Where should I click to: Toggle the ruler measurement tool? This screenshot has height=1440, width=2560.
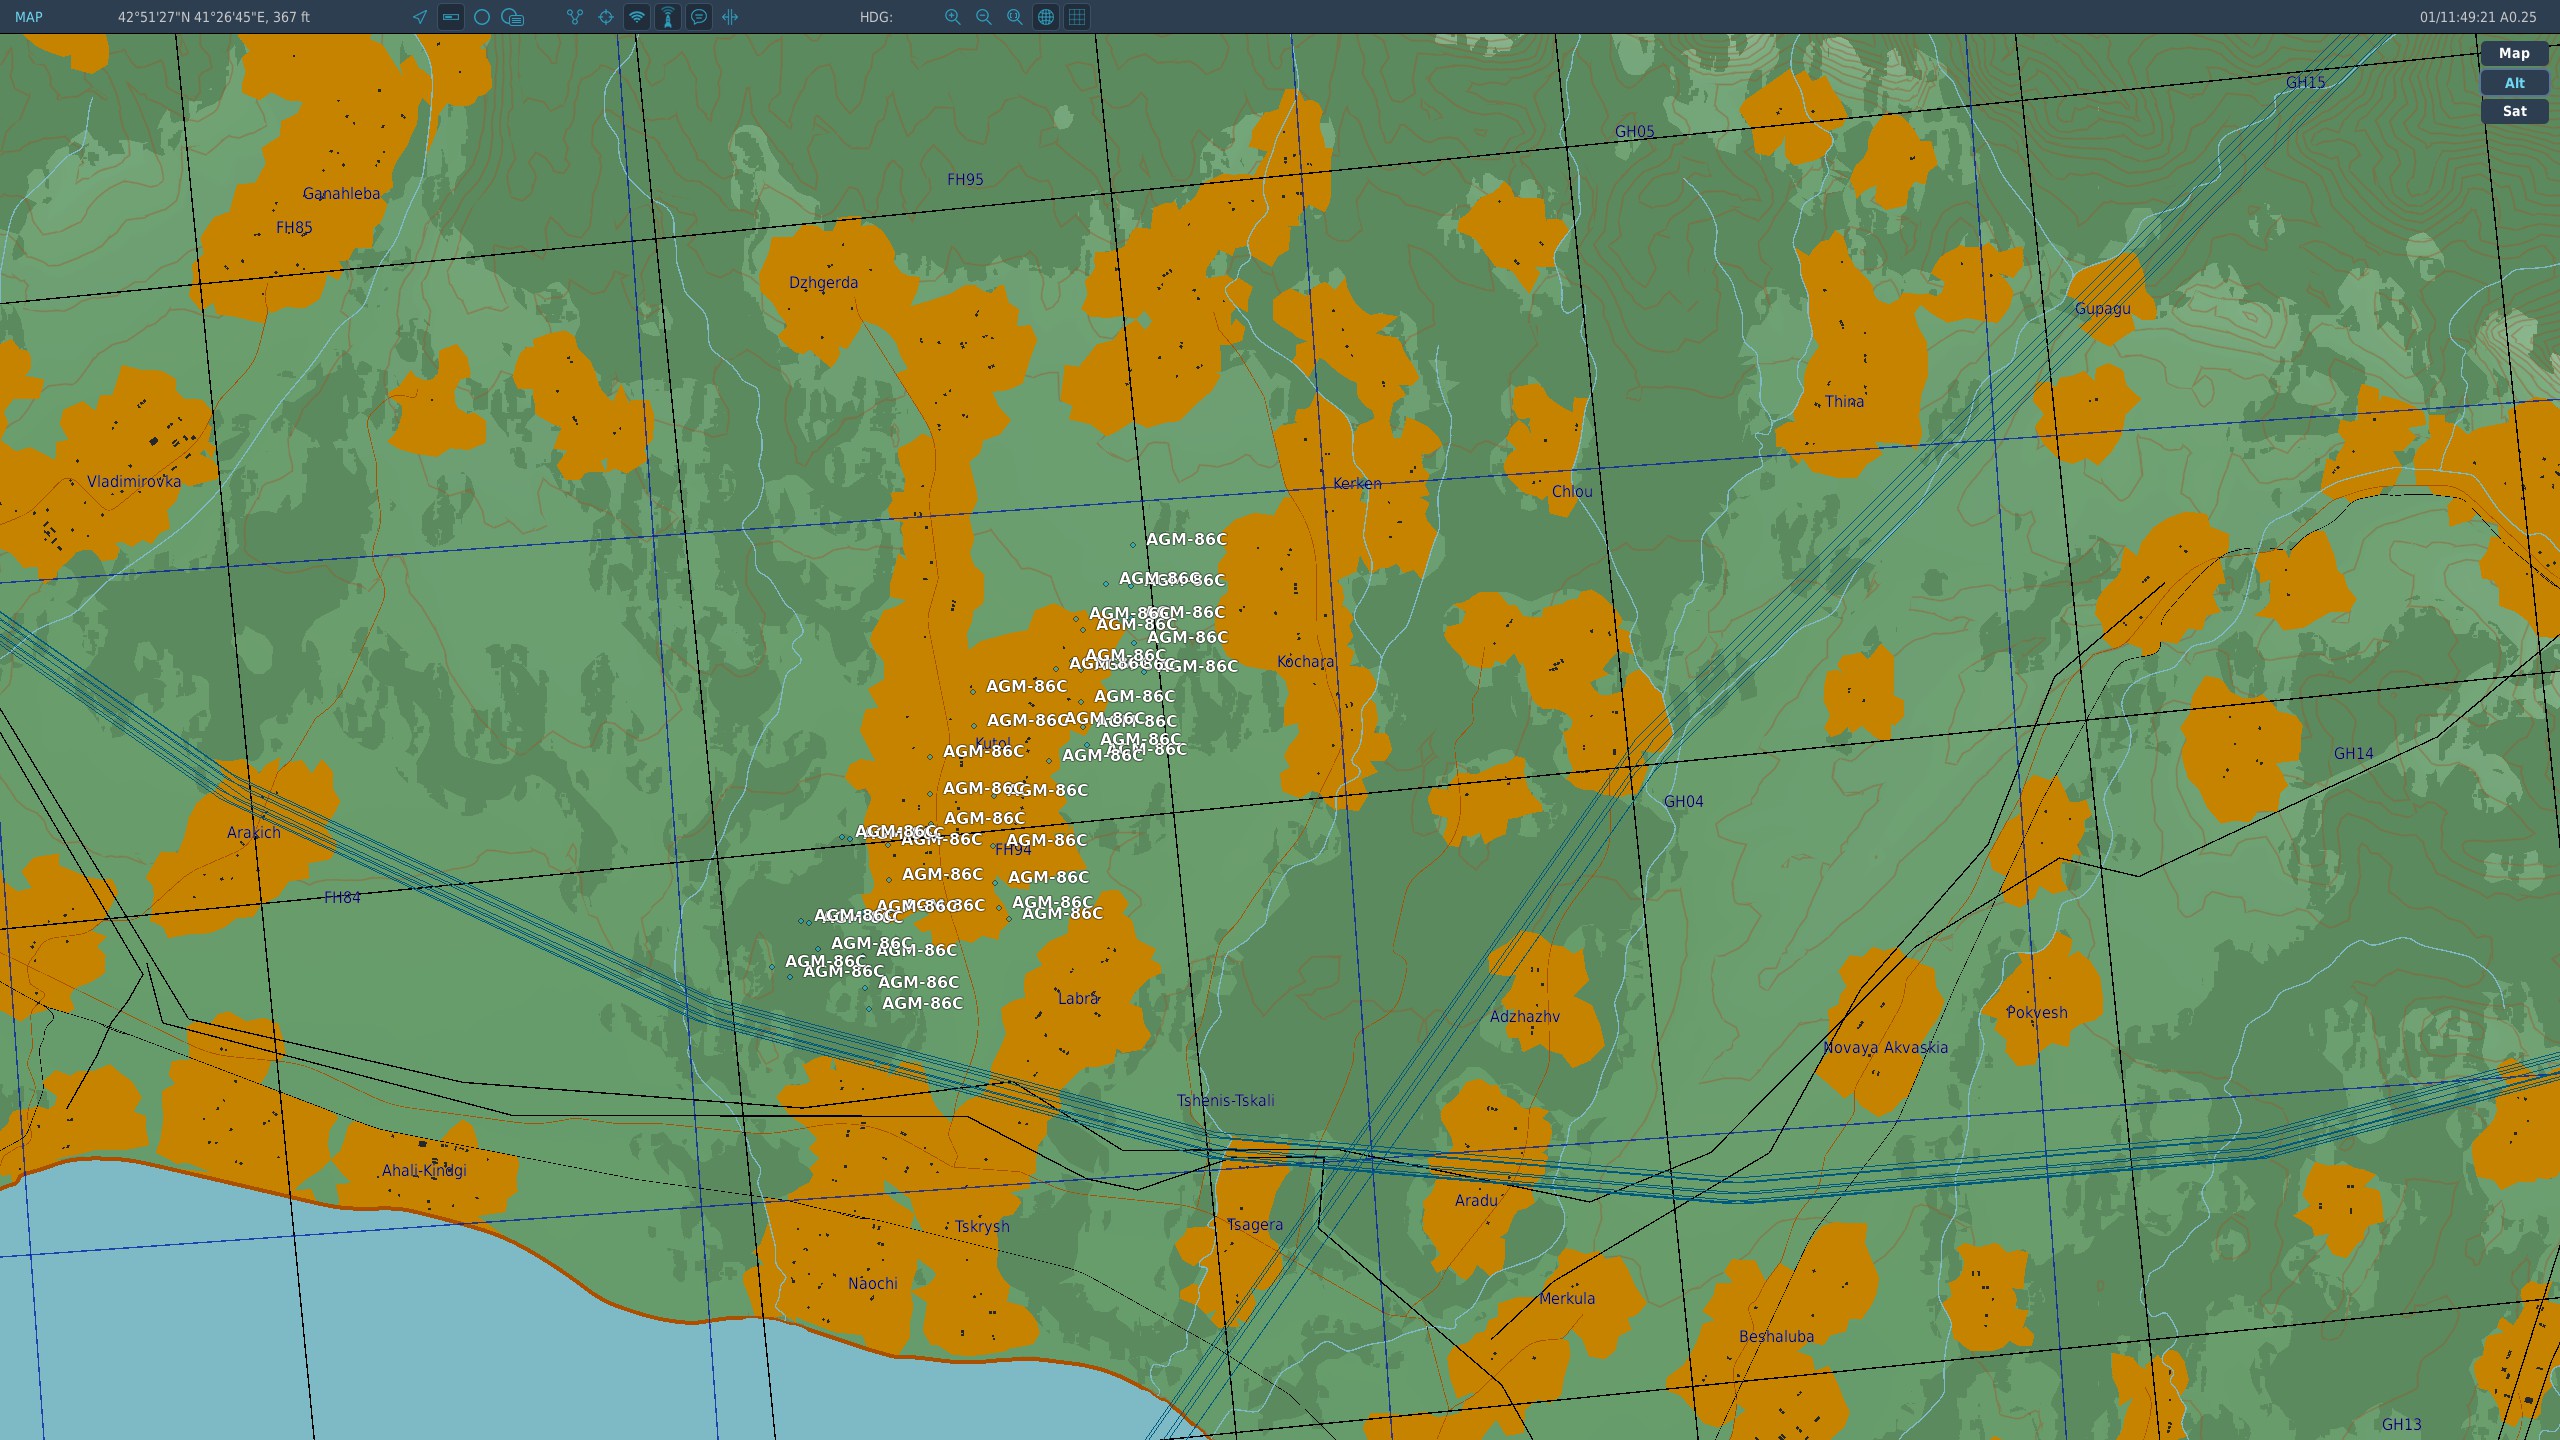click(451, 17)
